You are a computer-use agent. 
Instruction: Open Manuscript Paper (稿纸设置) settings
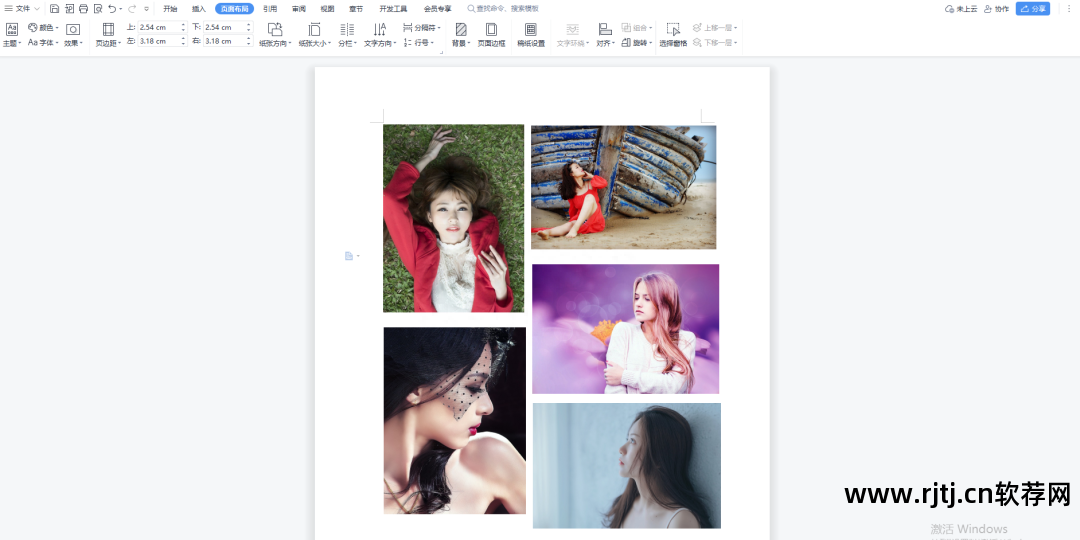531,35
